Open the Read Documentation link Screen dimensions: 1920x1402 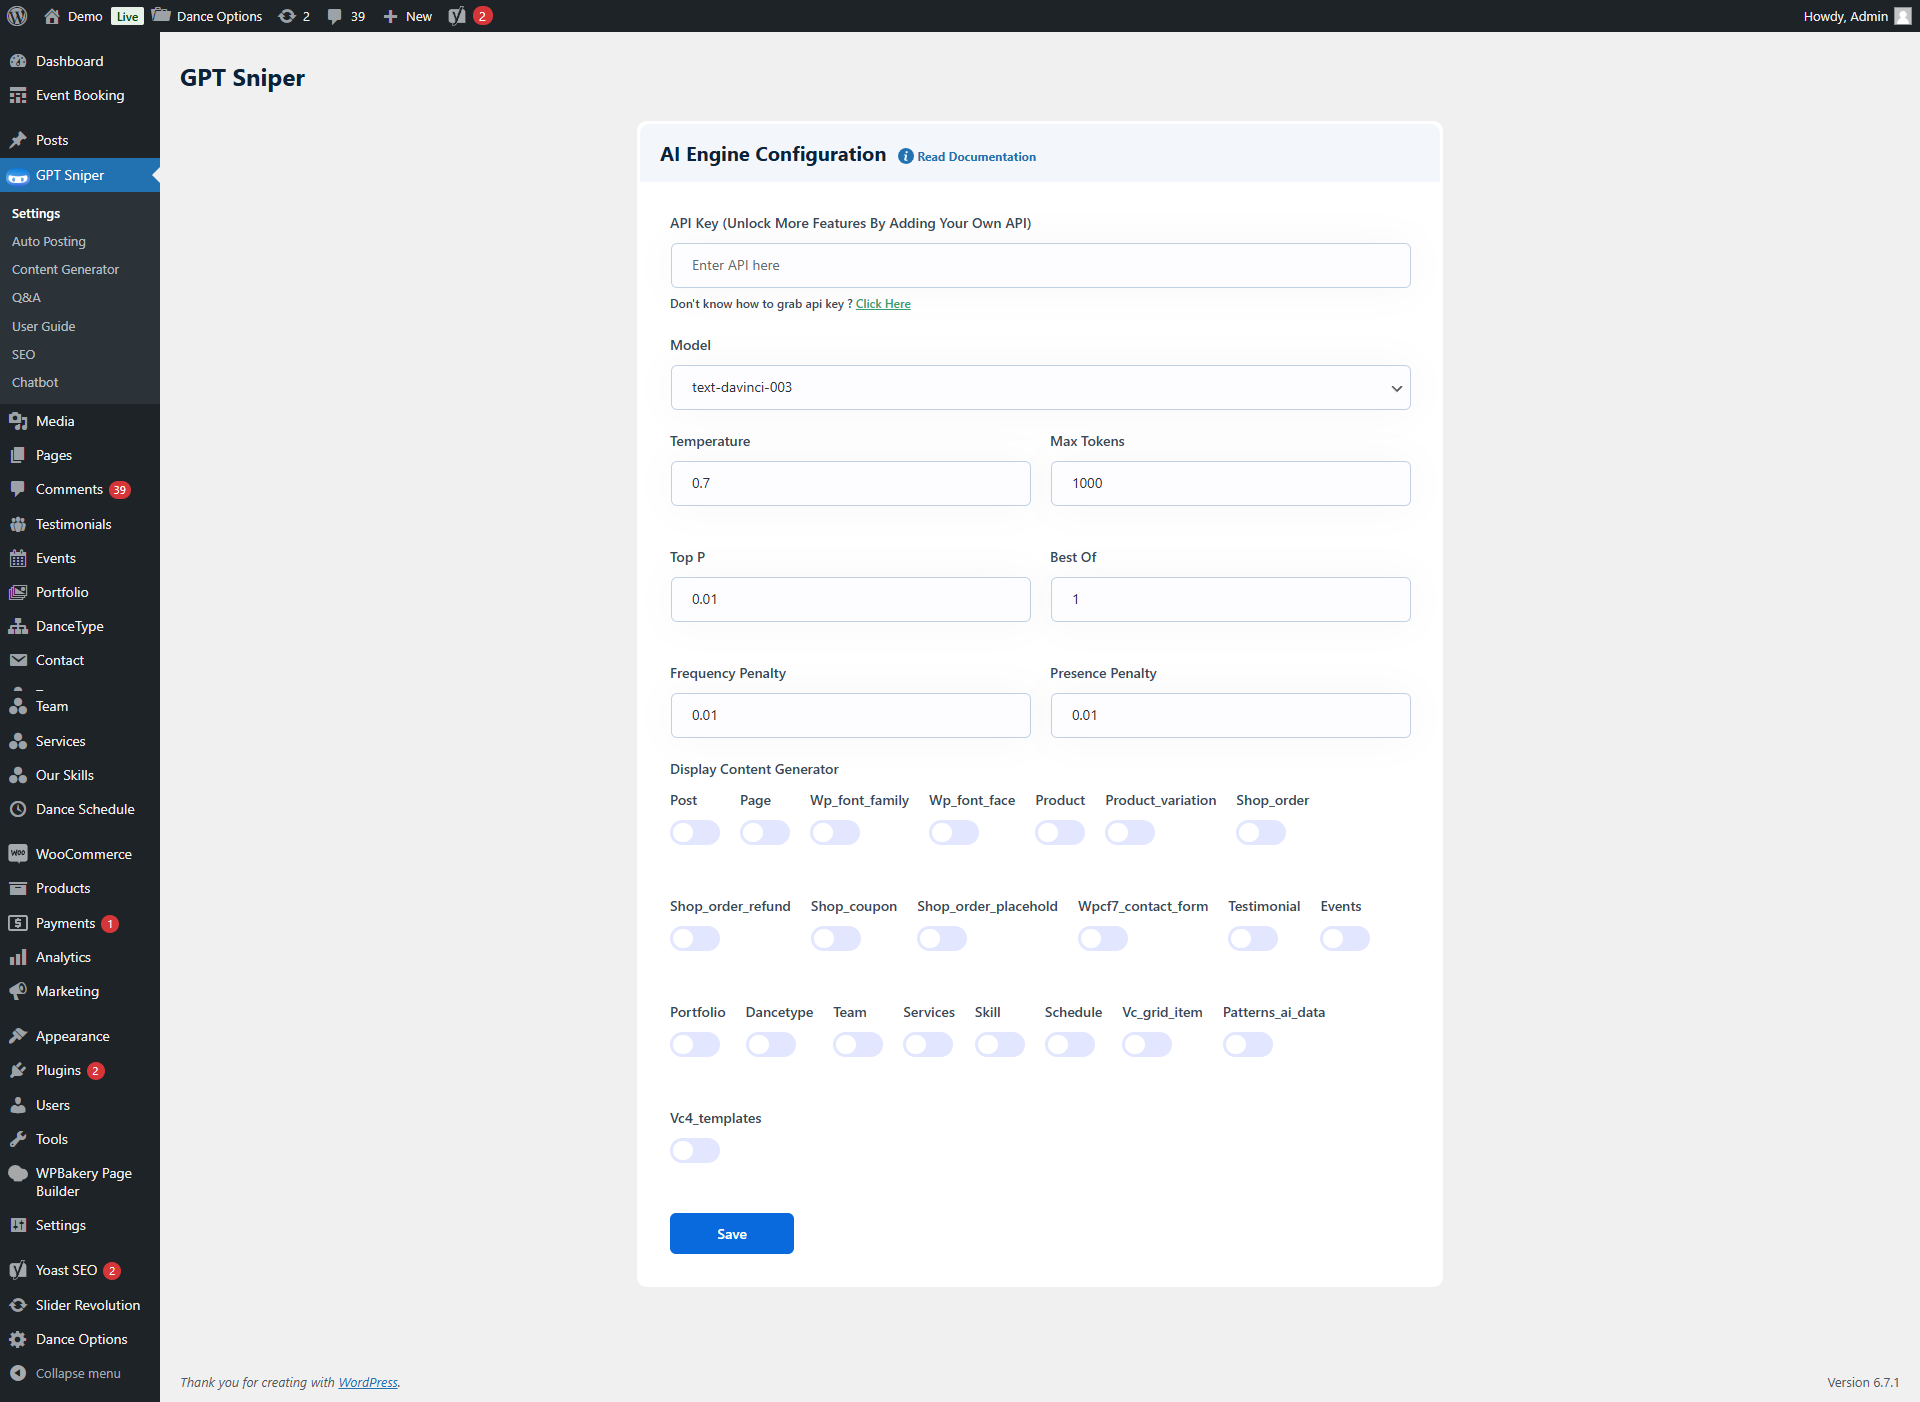(x=976, y=156)
